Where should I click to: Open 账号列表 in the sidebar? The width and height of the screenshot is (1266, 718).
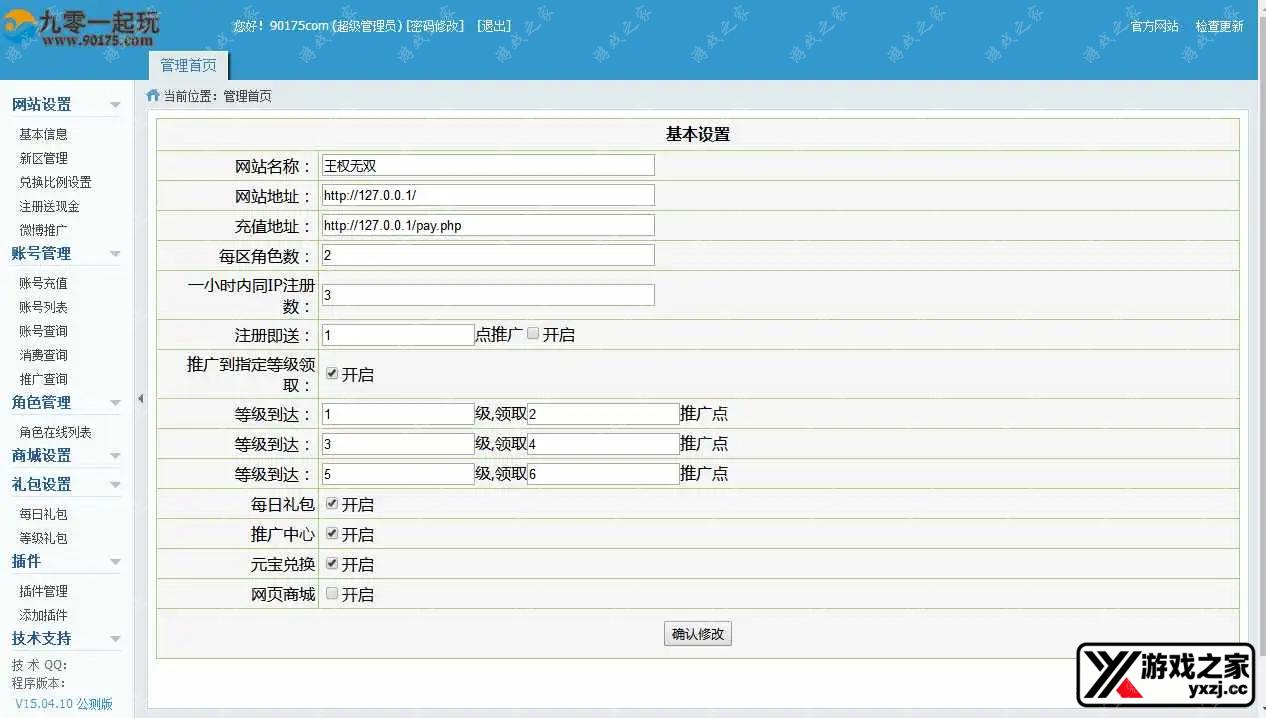tap(43, 307)
